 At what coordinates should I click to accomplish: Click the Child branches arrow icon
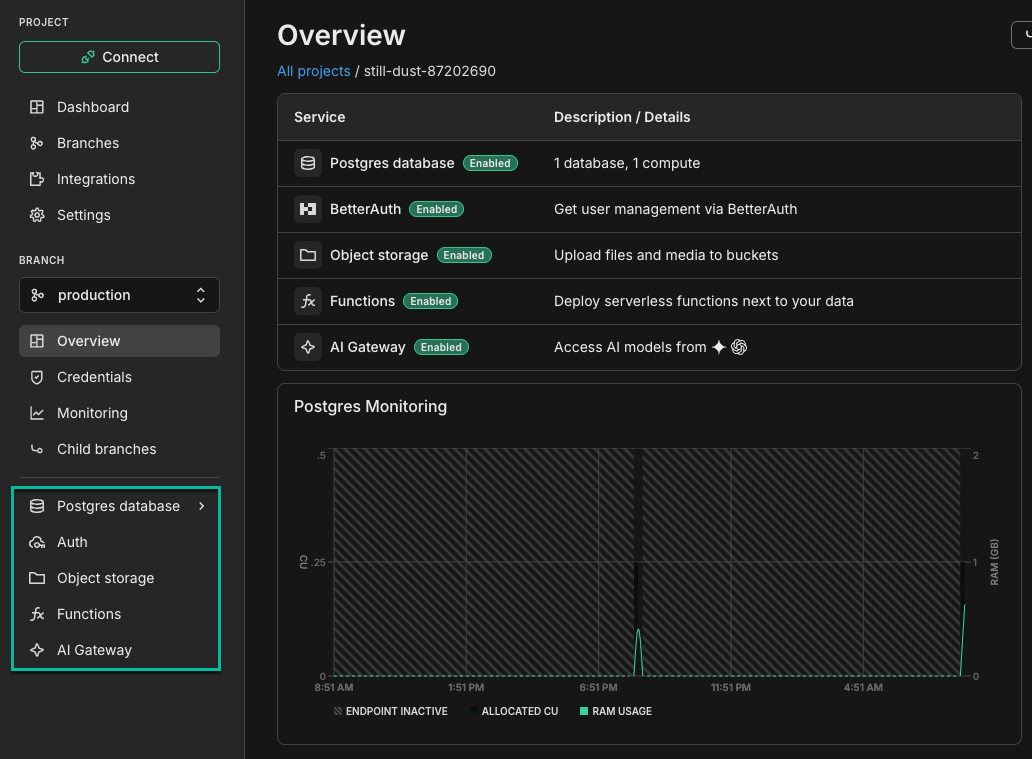coord(37,450)
